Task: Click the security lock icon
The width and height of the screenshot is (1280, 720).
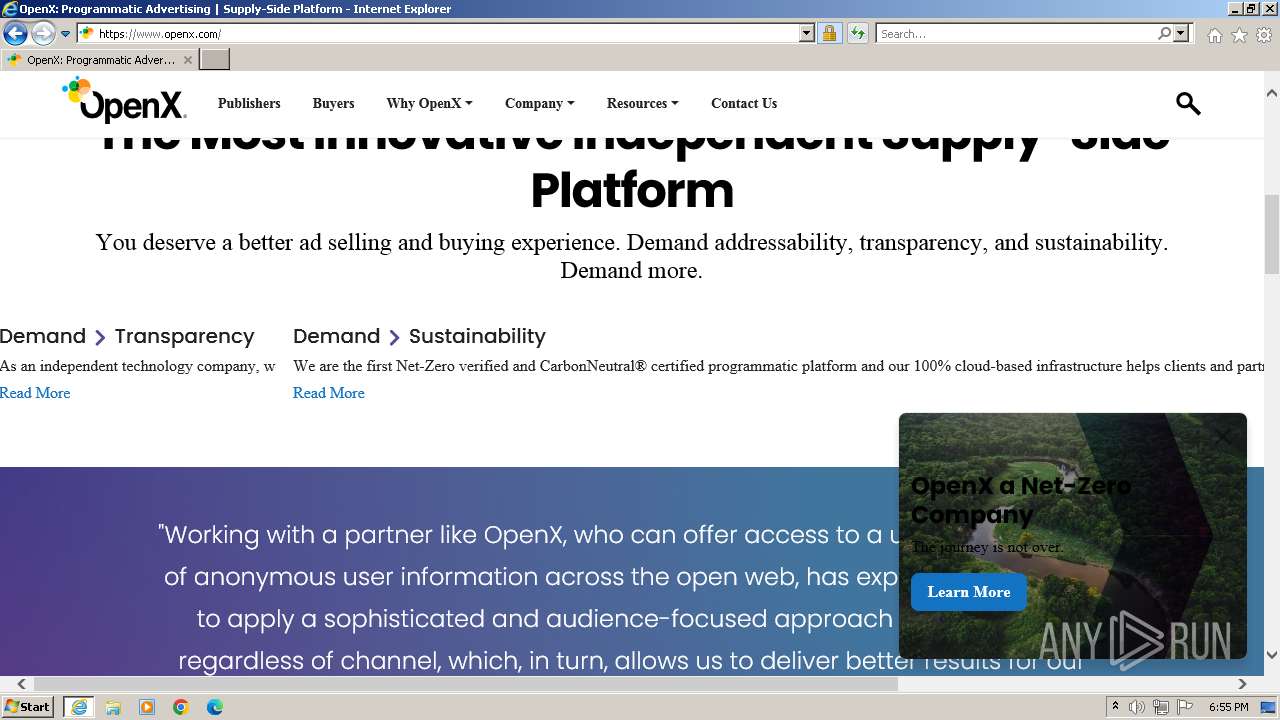Action: coord(829,34)
